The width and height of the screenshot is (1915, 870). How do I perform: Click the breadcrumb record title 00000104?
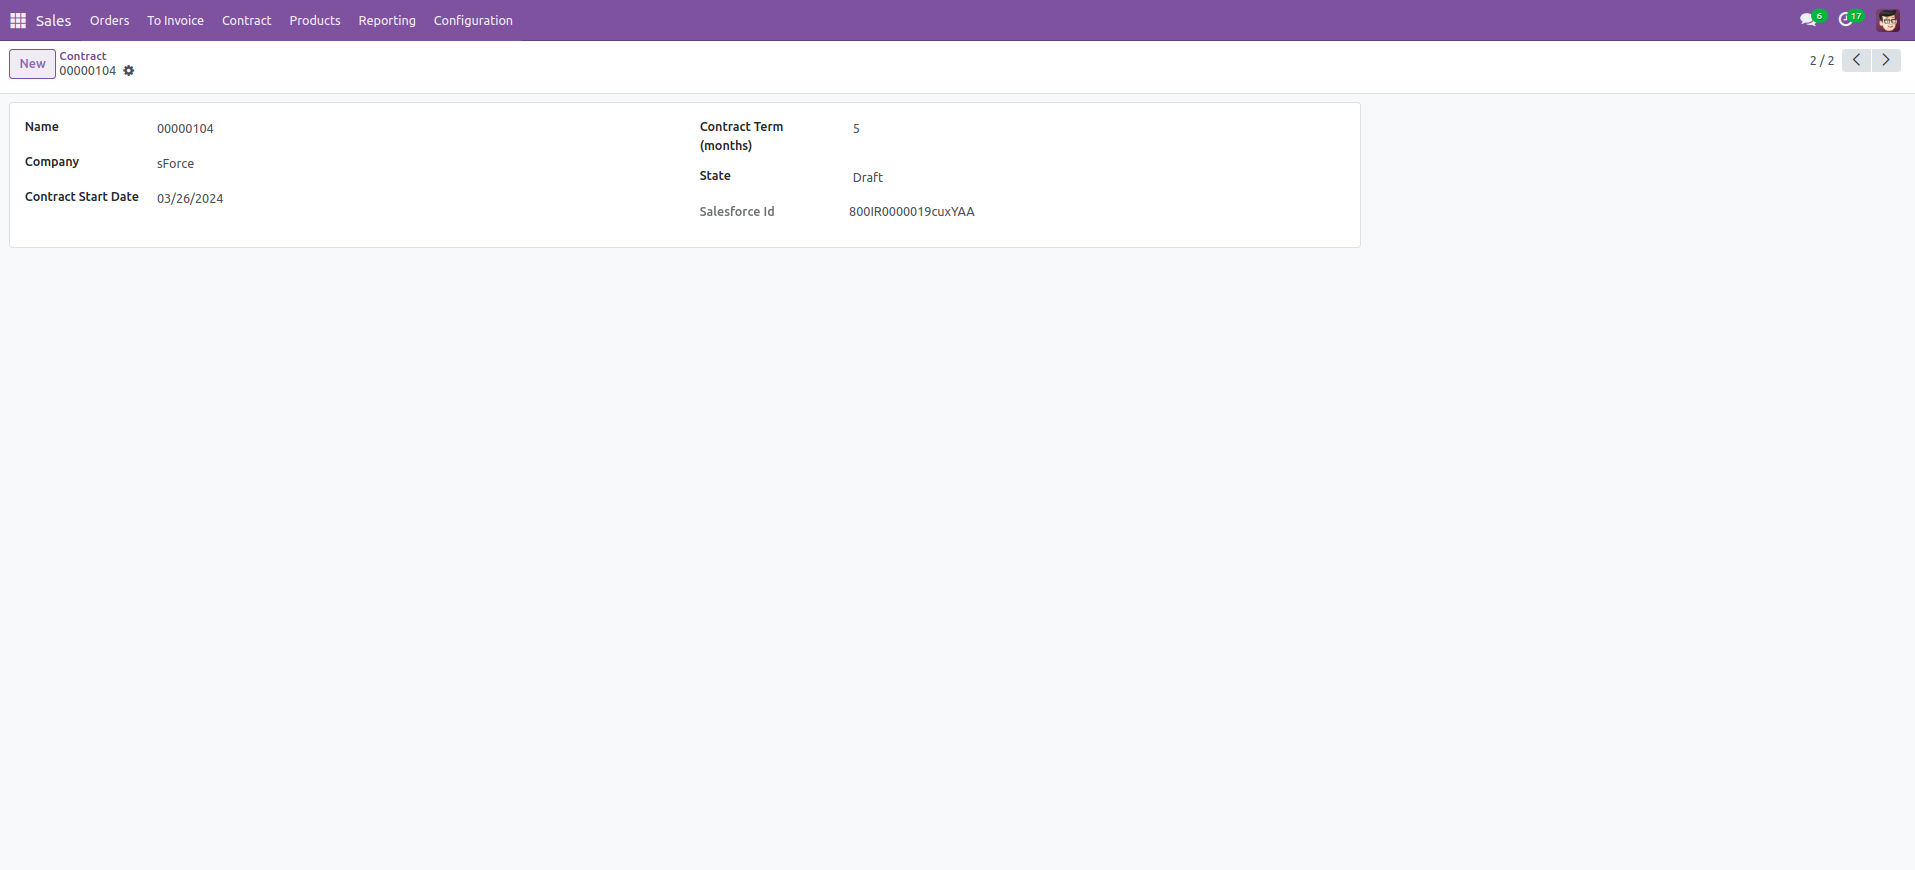coord(88,71)
